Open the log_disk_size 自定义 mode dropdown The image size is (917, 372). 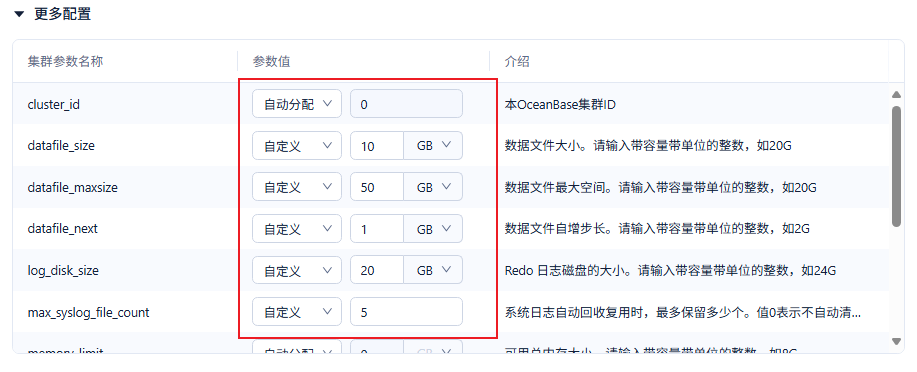tap(297, 270)
